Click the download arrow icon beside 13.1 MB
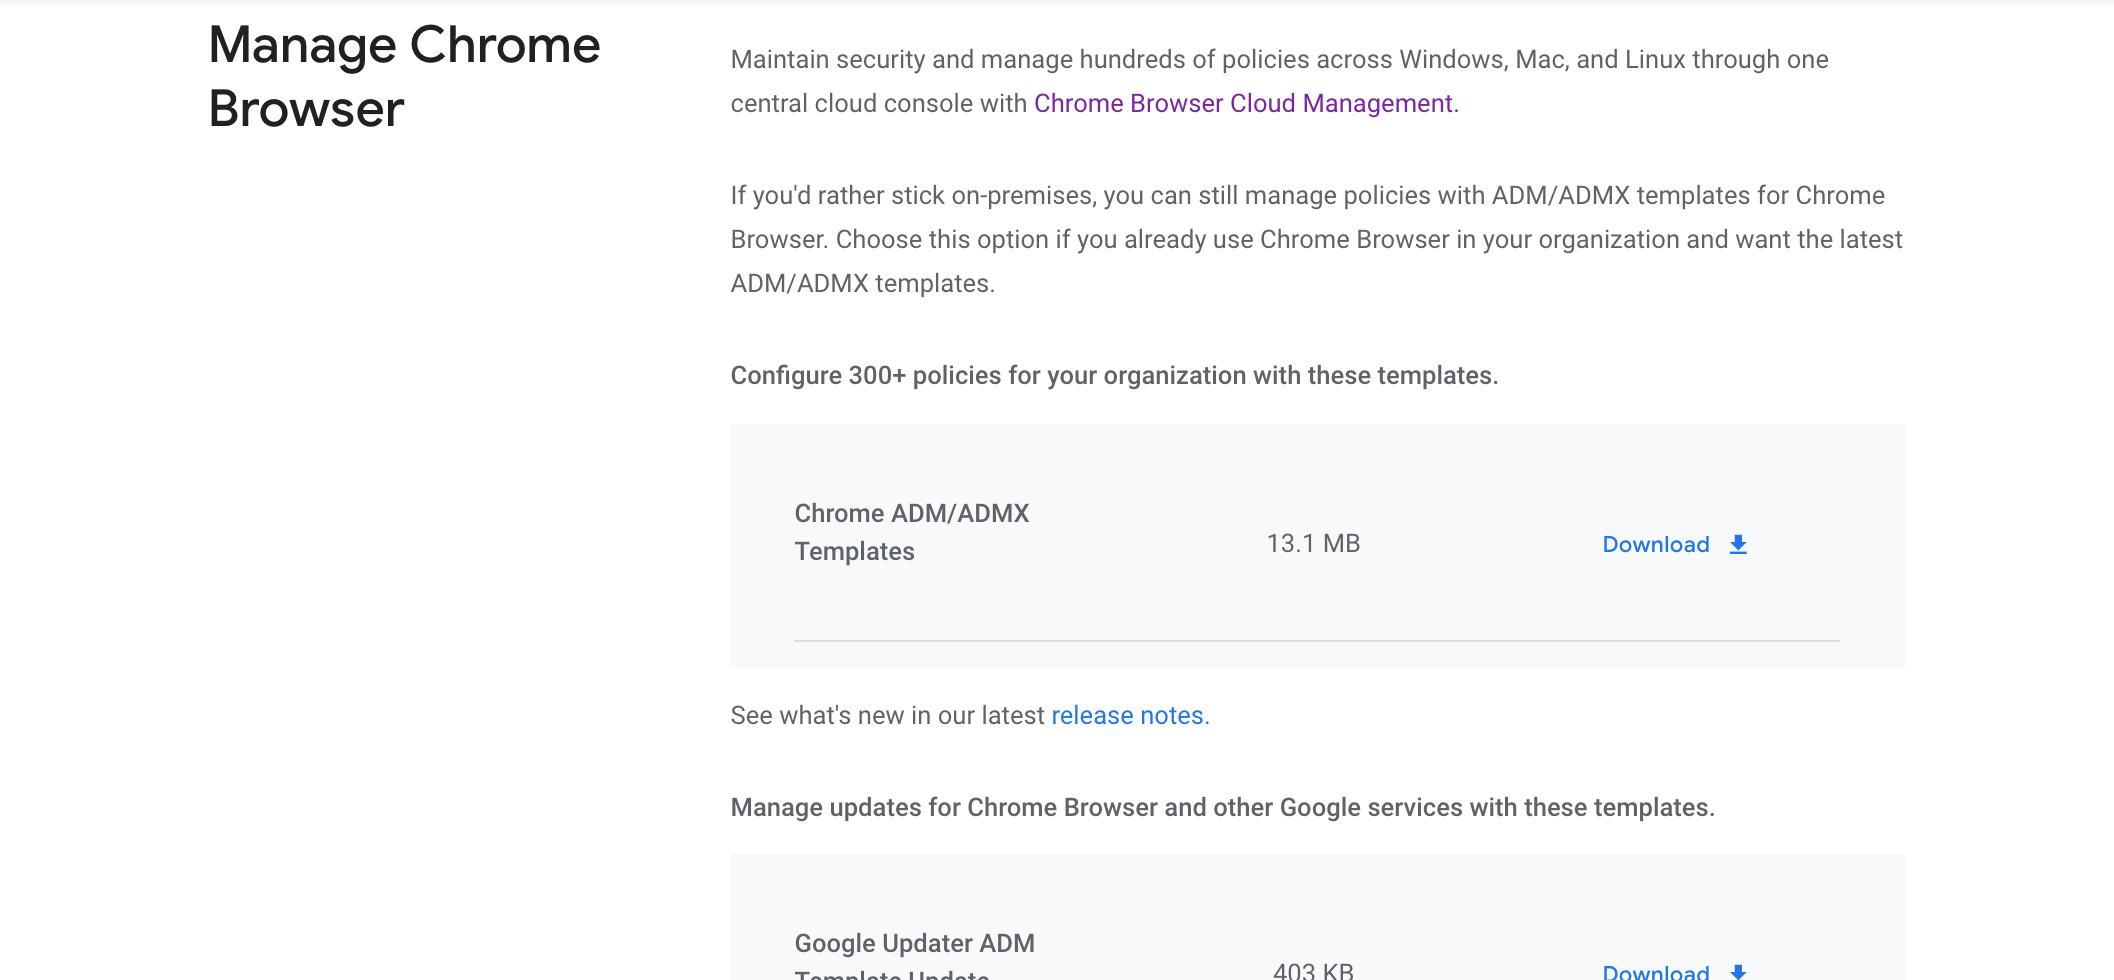The height and width of the screenshot is (980, 2114). [x=1738, y=544]
